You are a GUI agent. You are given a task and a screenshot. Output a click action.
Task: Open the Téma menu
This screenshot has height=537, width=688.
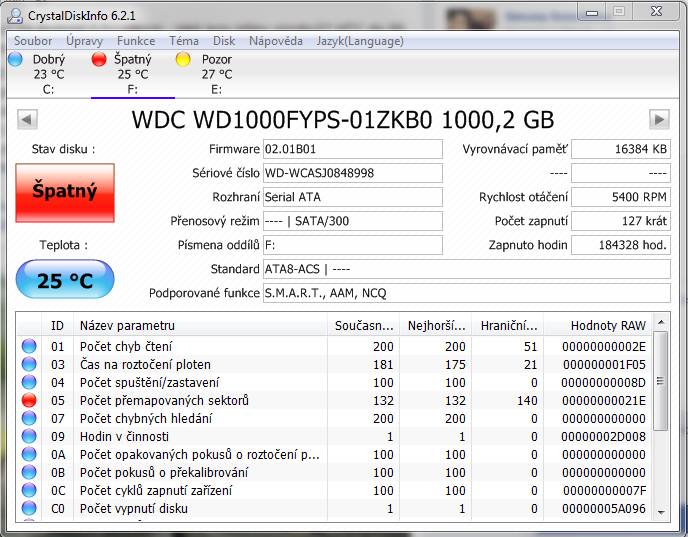point(184,41)
